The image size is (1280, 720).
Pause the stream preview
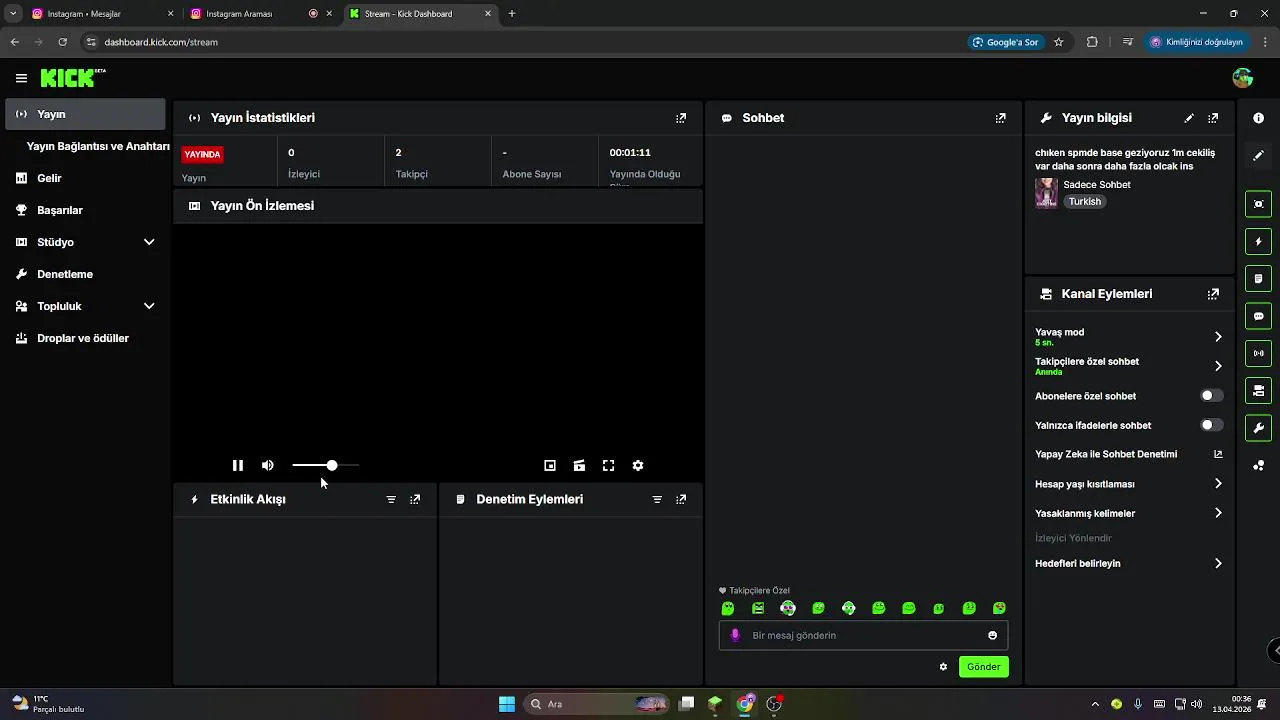(x=238, y=465)
